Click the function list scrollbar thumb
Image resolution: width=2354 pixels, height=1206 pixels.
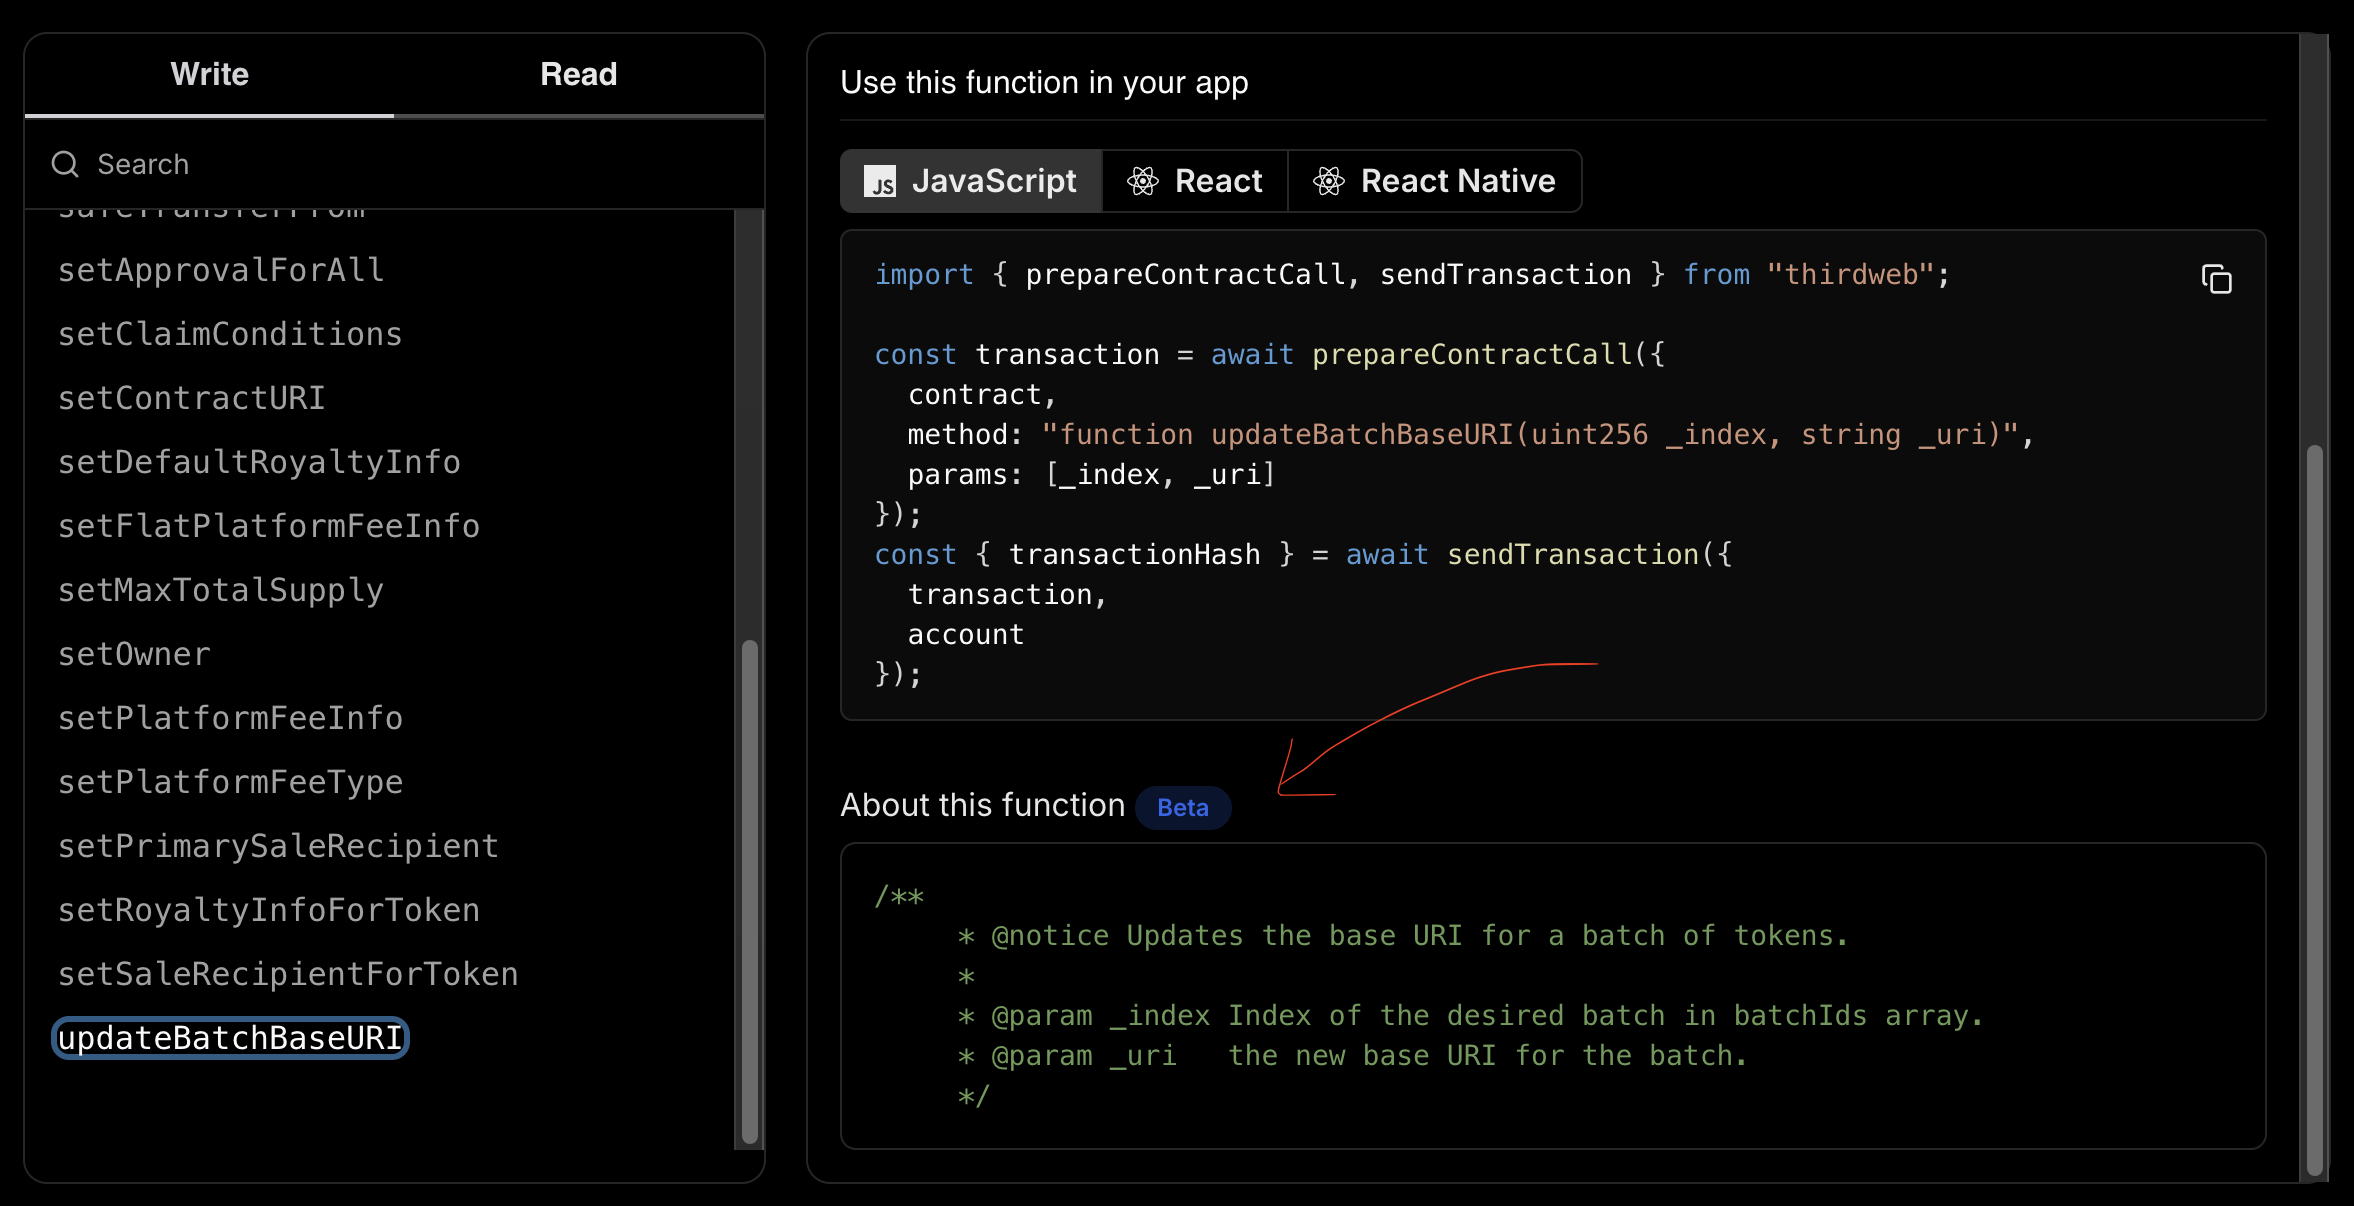[x=749, y=890]
